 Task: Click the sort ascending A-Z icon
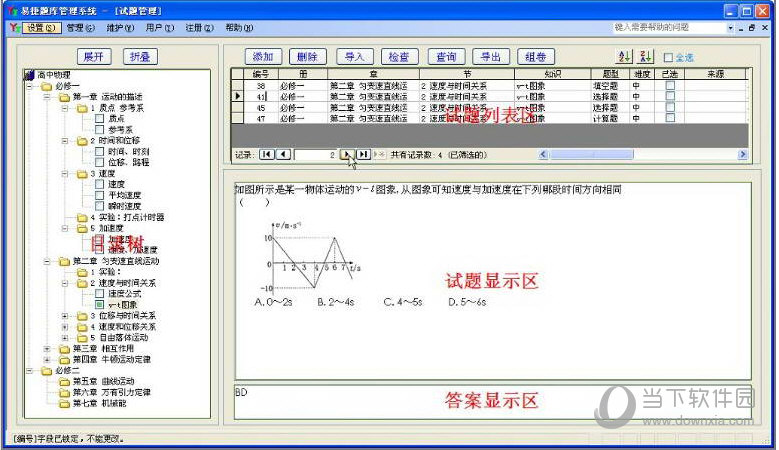pyautogui.click(x=623, y=57)
